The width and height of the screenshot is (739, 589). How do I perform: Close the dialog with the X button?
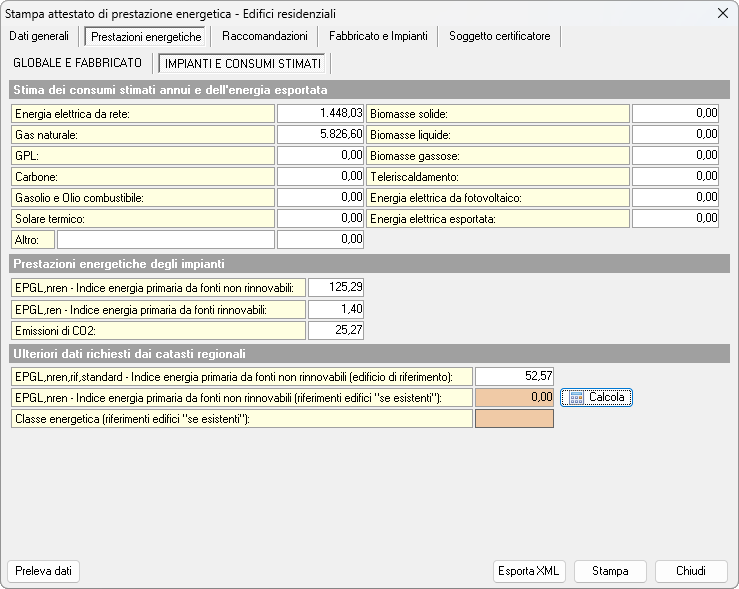pos(723,13)
